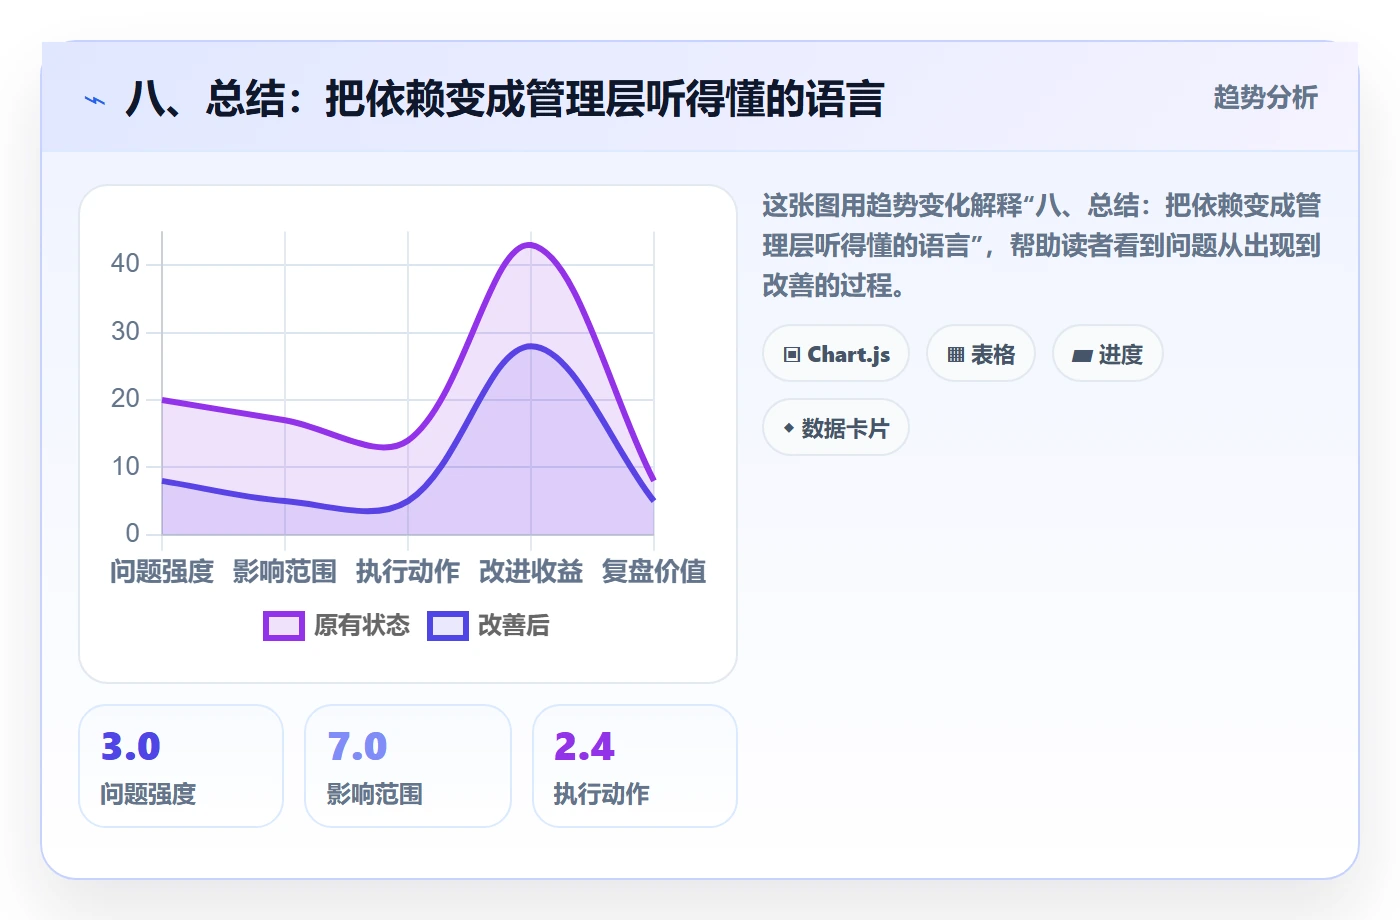Viewport: 1400px width, 920px height.
Task: Click the 改善后 legend label
Action: (x=514, y=626)
